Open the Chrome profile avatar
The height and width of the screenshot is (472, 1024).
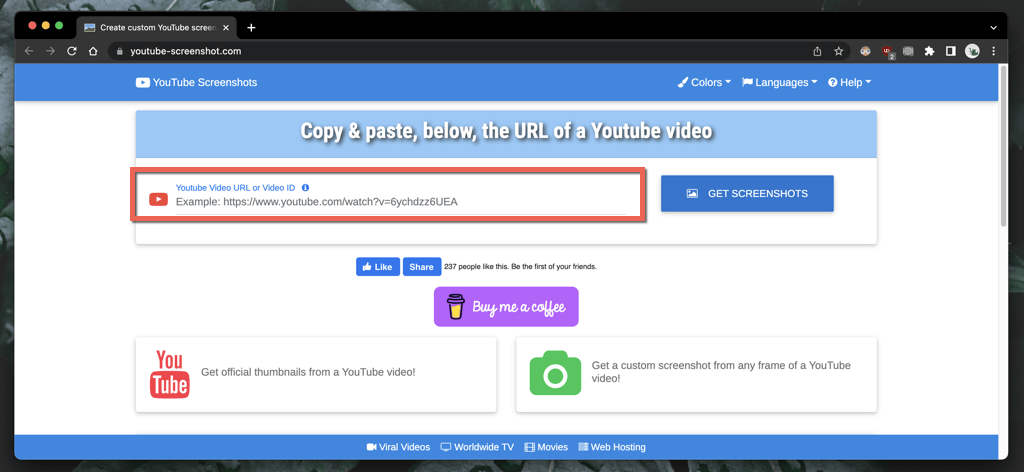click(x=972, y=51)
